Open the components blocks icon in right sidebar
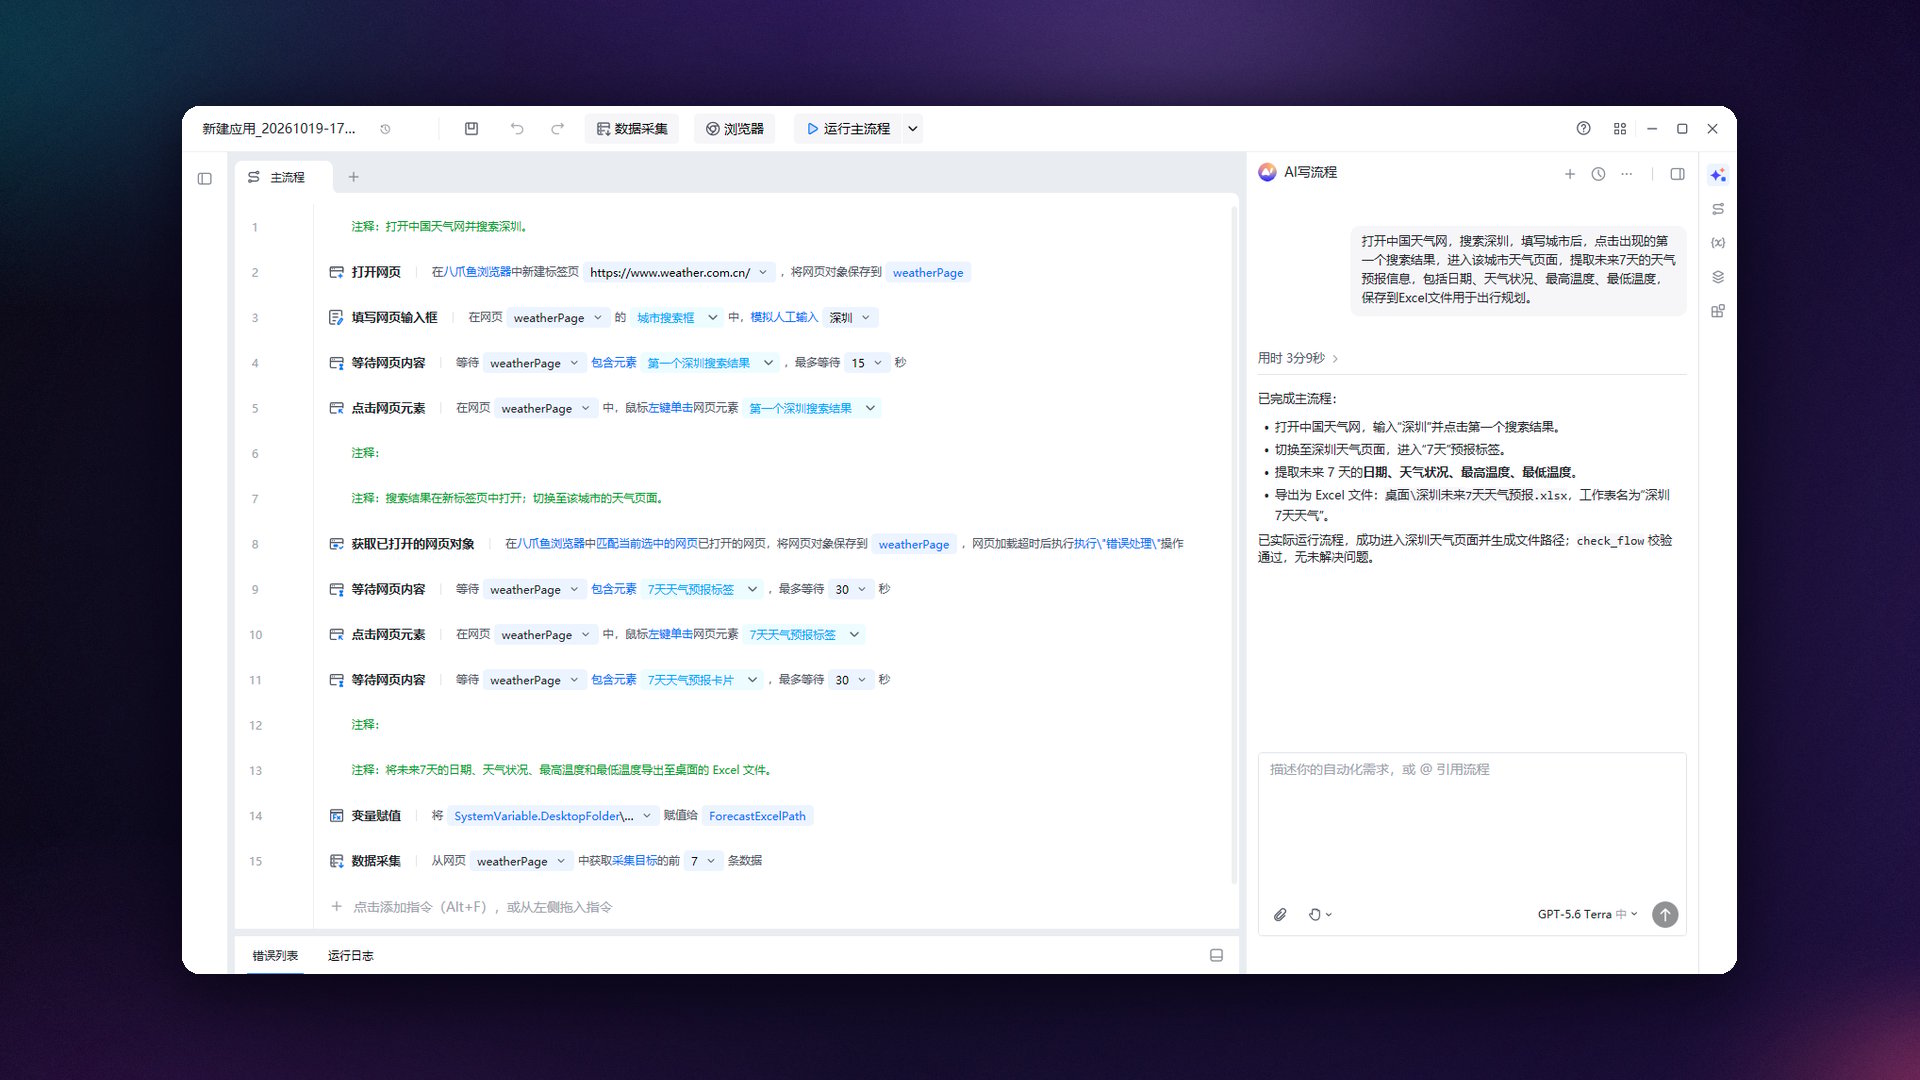This screenshot has height=1080, width=1920. click(x=1718, y=311)
